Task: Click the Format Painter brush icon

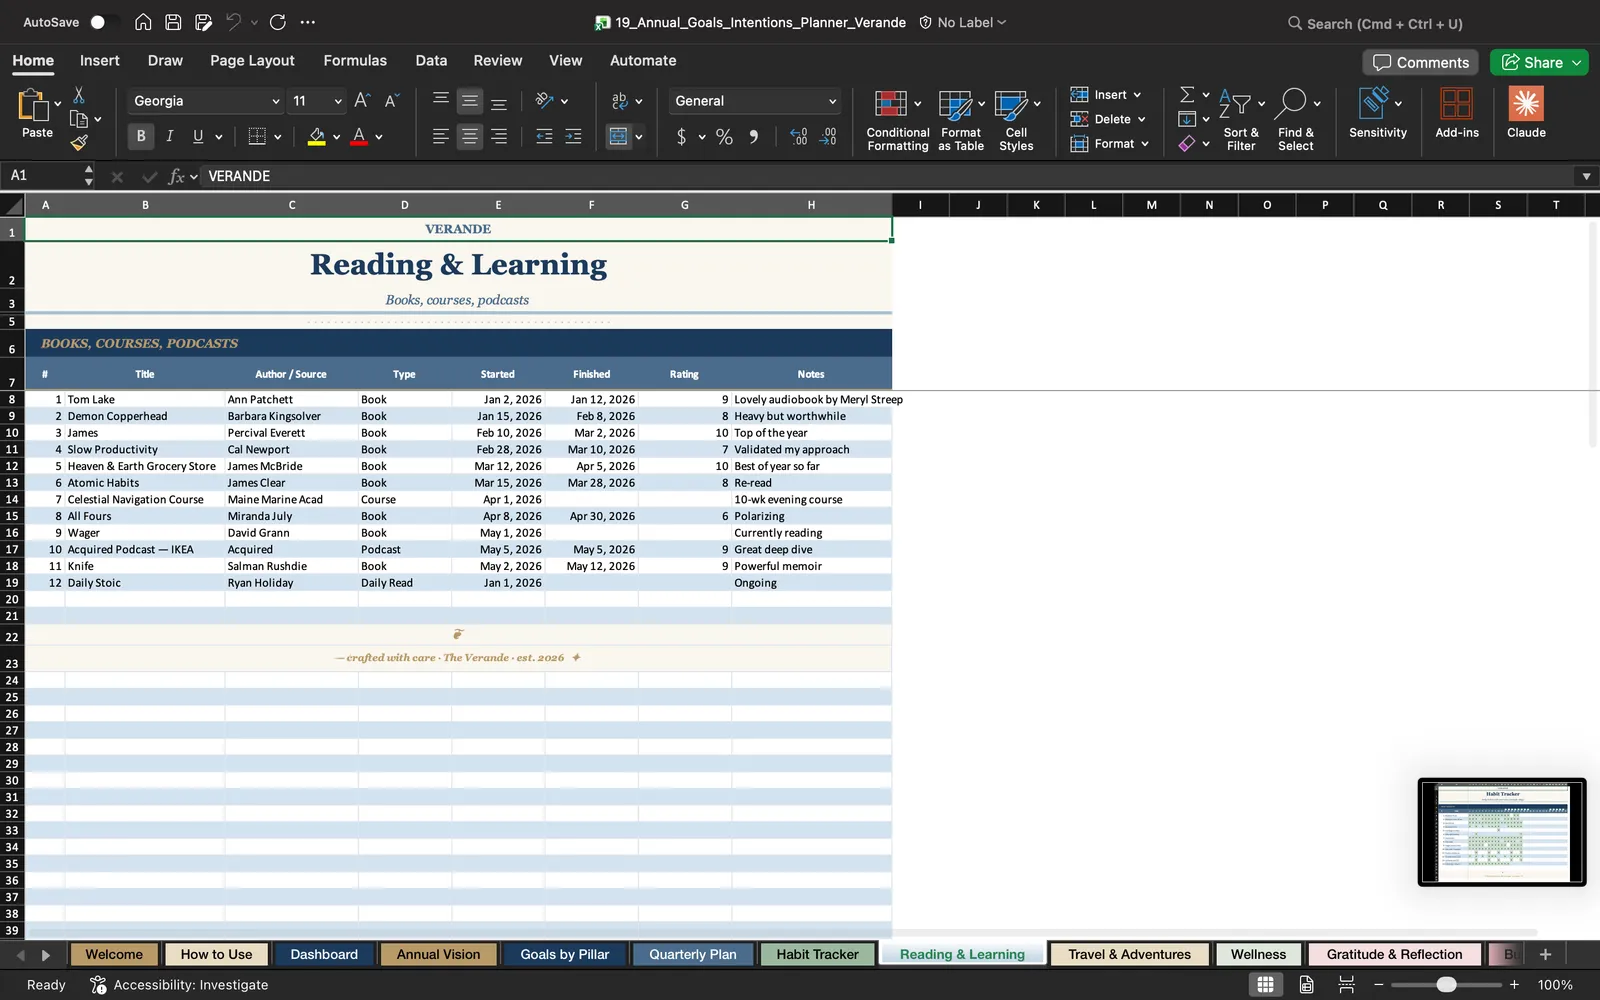Action: click(79, 143)
